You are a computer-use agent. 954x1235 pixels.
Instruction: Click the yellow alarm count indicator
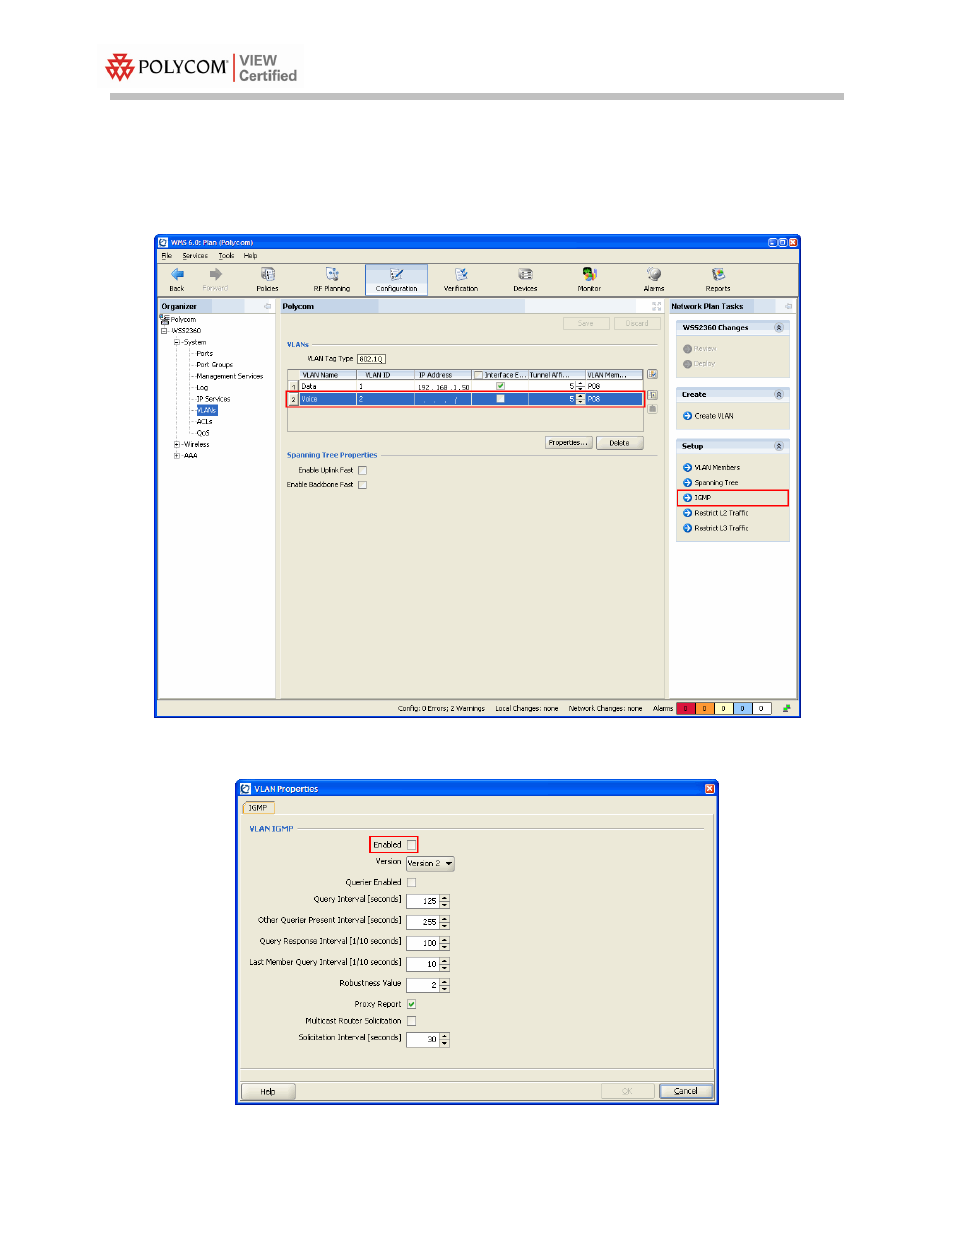click(724, 709)
